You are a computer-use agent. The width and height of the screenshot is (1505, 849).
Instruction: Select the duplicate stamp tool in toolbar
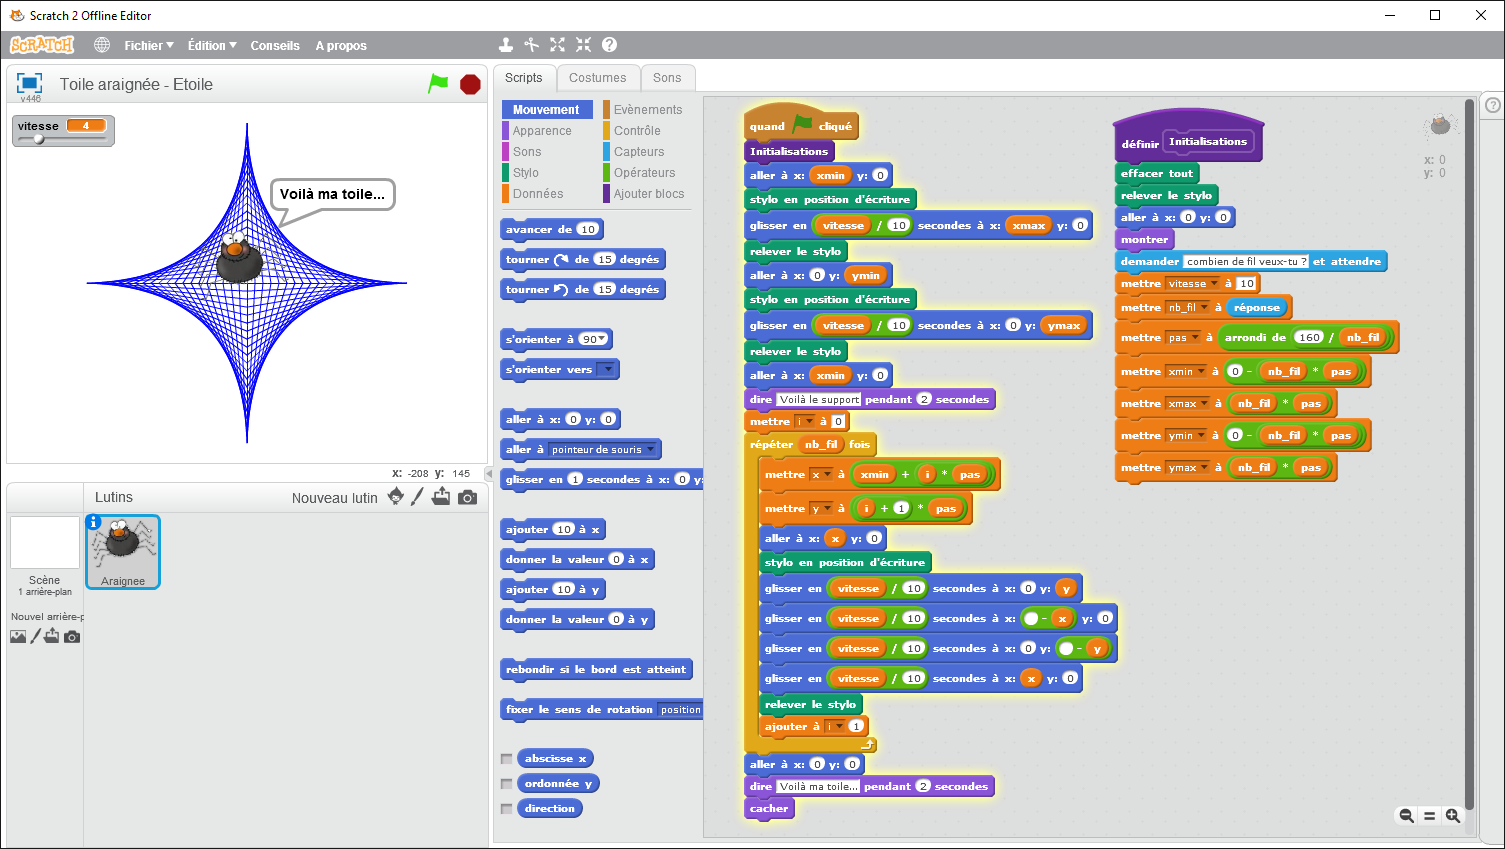[x=506, y=45]
